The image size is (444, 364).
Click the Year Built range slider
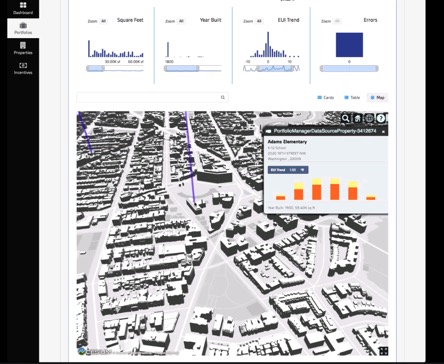pos(193,68)
